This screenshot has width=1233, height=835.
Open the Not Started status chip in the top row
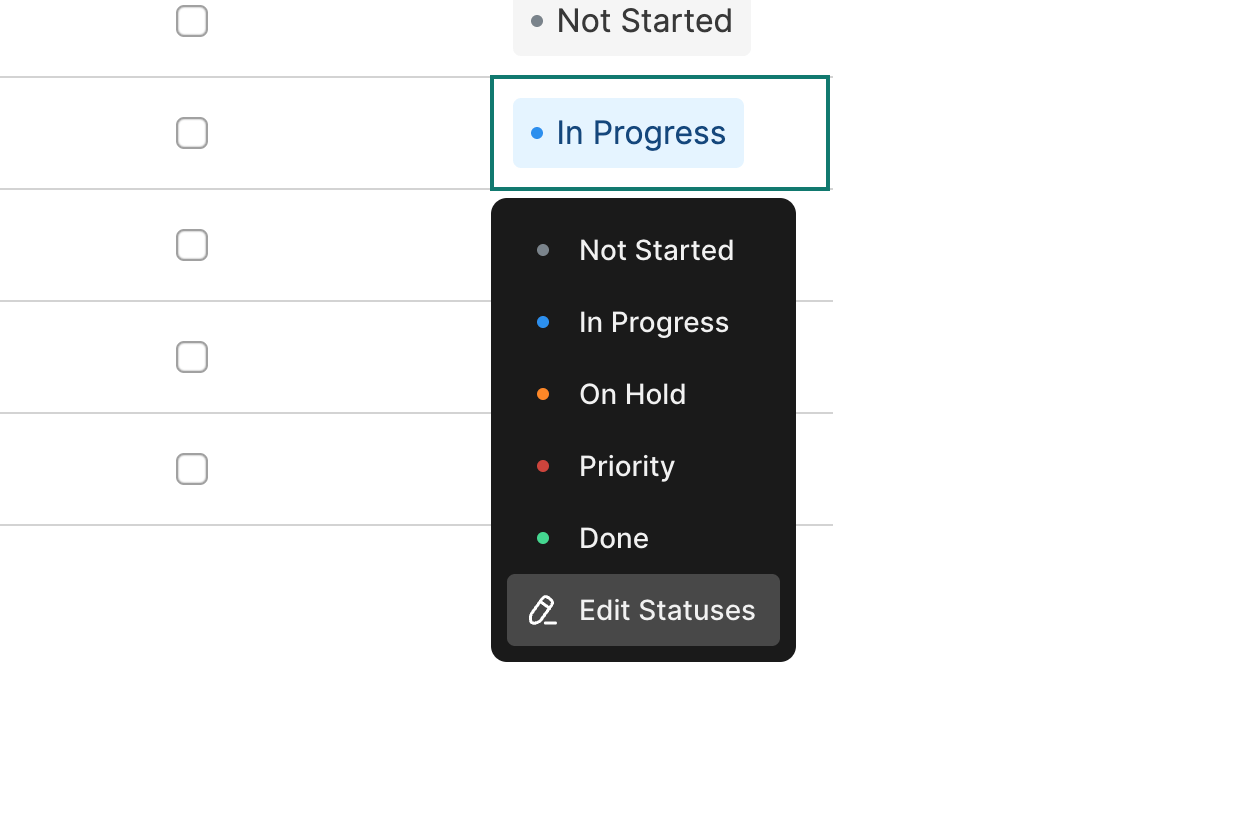click(x=632, y=22)
